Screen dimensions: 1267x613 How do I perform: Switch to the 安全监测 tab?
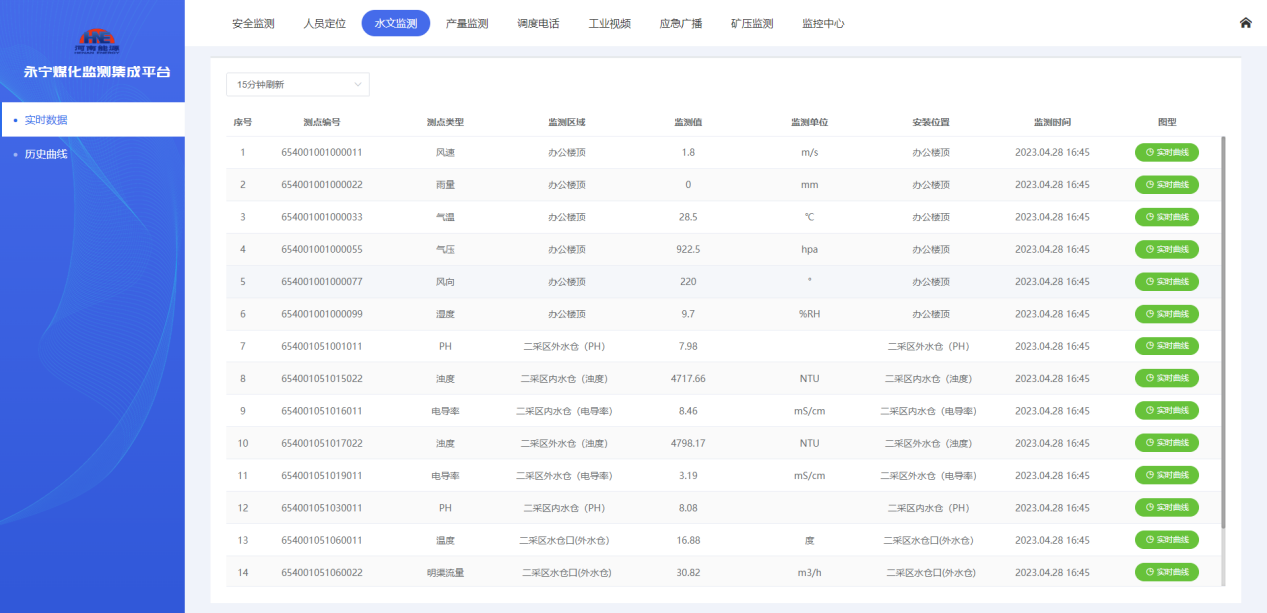coord(253,23)
